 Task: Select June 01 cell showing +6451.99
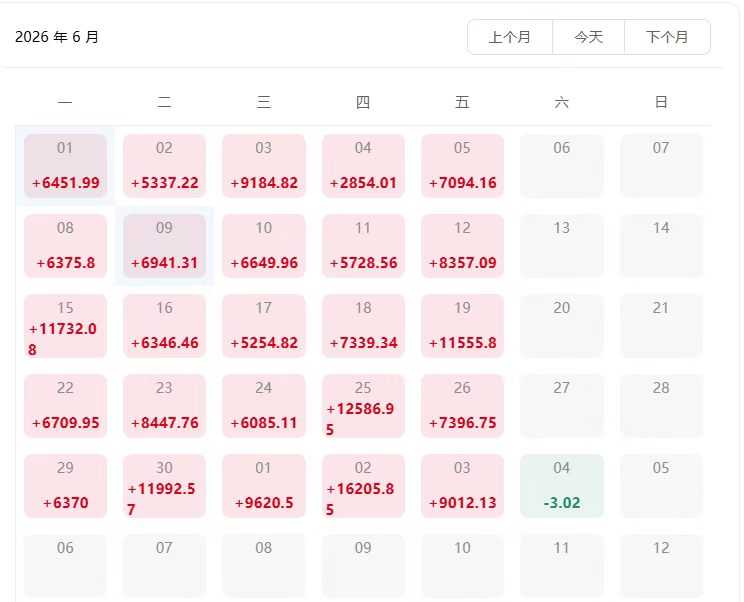[65, 166]
